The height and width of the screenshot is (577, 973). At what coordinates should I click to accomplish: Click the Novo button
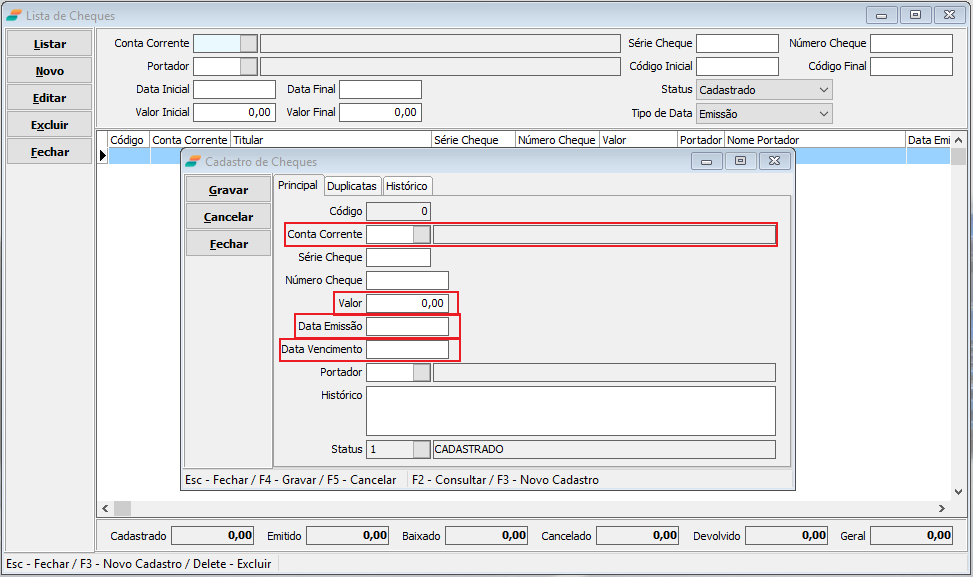[50, 71]
